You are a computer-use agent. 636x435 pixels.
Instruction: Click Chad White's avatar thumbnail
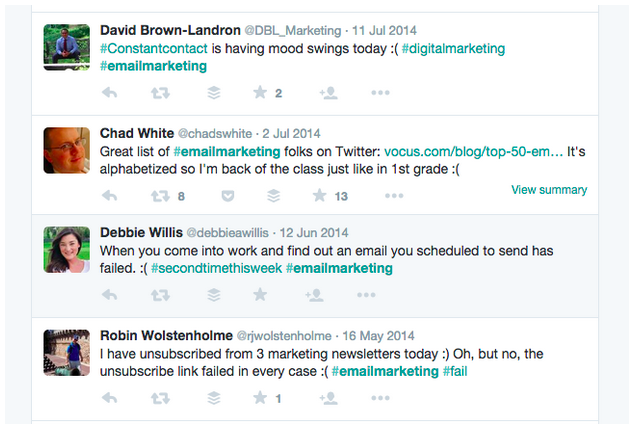pyautogui.click(x=67, y=150)
